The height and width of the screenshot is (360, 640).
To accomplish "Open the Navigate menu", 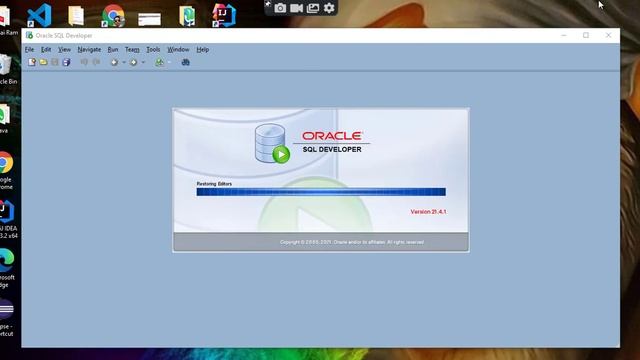I will 89,49.
